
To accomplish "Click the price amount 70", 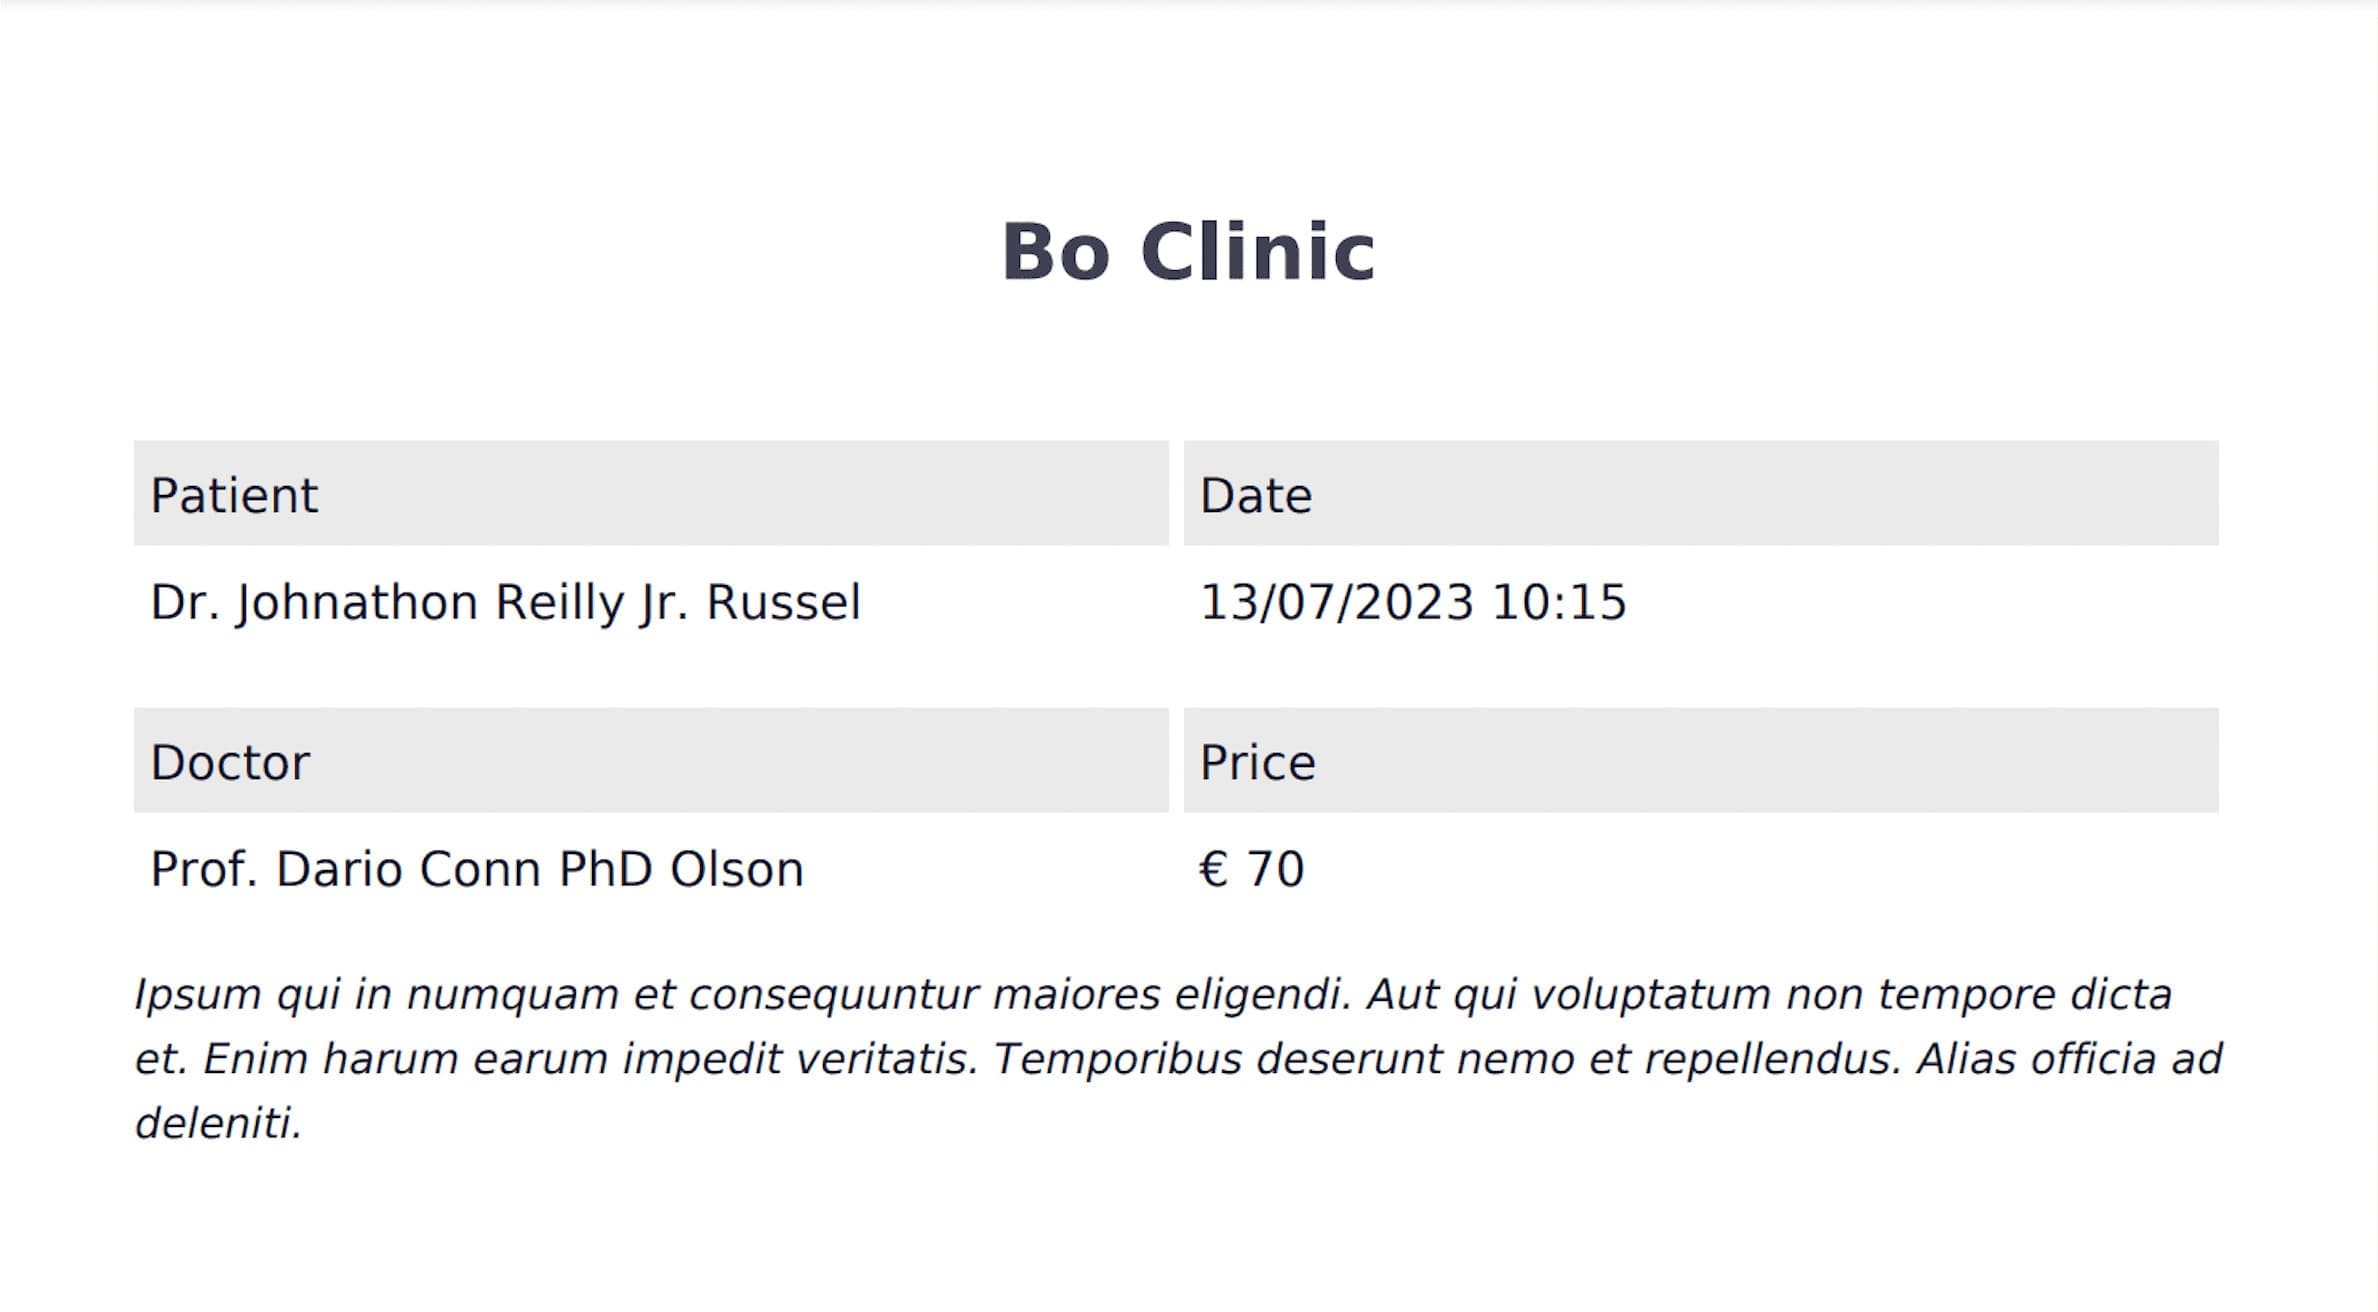I will (1275, 869).
